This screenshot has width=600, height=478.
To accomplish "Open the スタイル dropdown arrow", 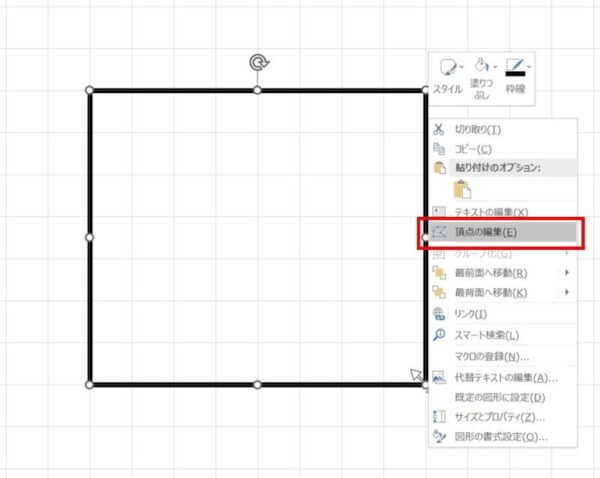I will coord(460,67).
